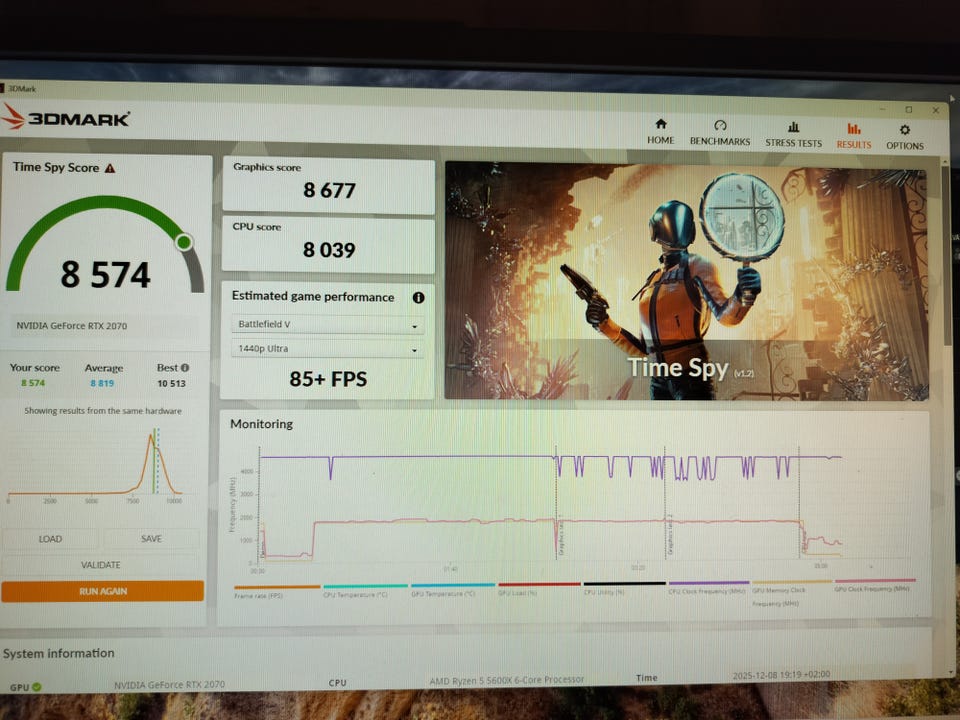This screenshot has width=960, height=720.
Task: Open the Benchmarks gauge icon
Action: point(720,126)
